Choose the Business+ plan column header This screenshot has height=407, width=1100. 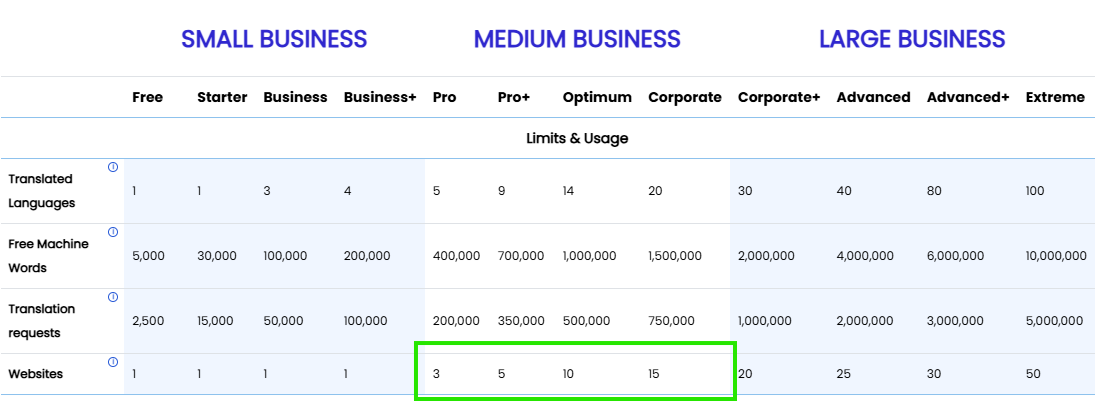[x=380, y=98]
